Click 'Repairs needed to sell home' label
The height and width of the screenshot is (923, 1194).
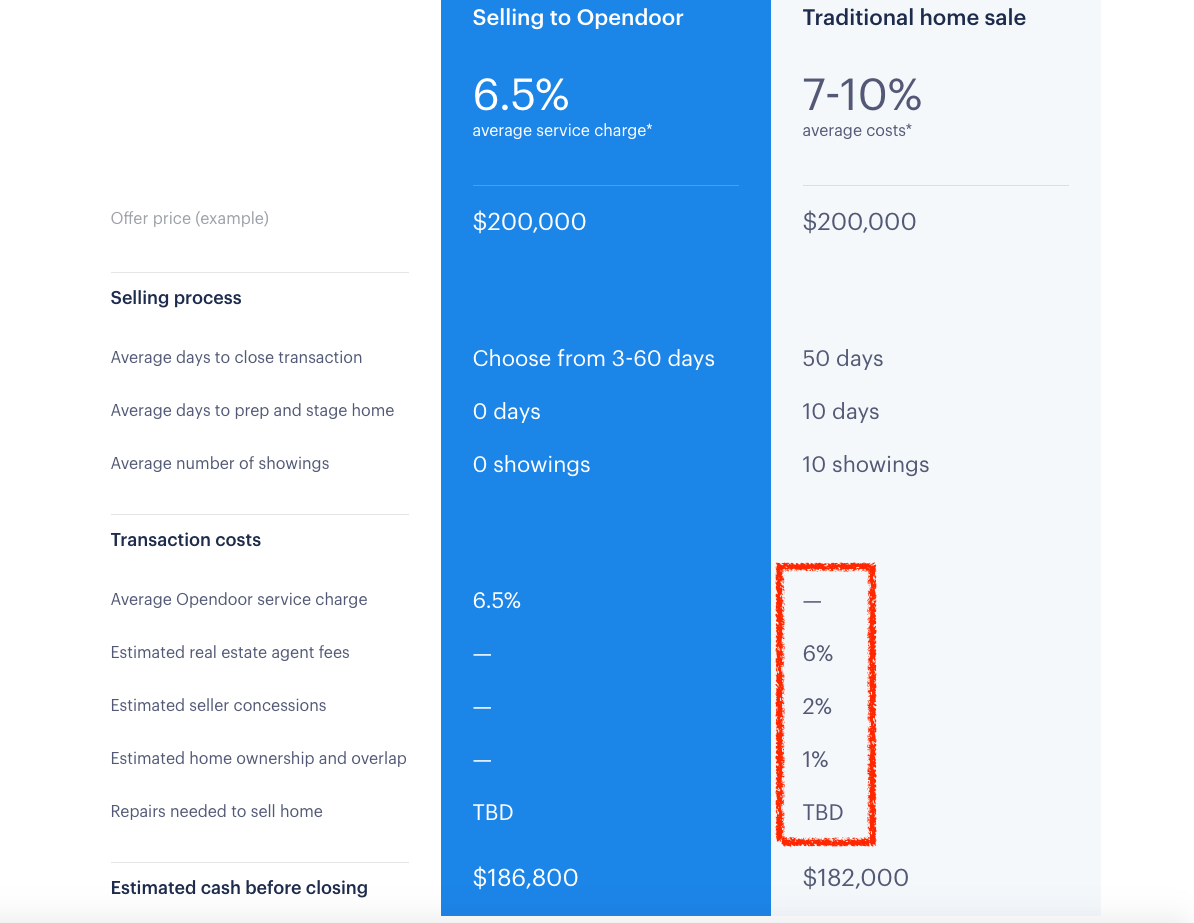click(x=217, y=811)
